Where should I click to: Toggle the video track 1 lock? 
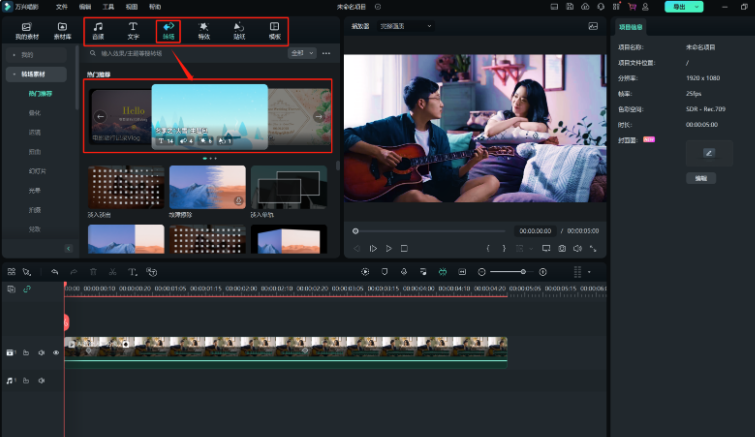pos(27,353)
